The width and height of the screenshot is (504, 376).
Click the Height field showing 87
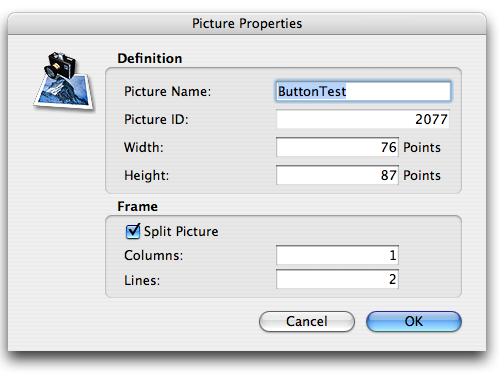coord(337,175)
